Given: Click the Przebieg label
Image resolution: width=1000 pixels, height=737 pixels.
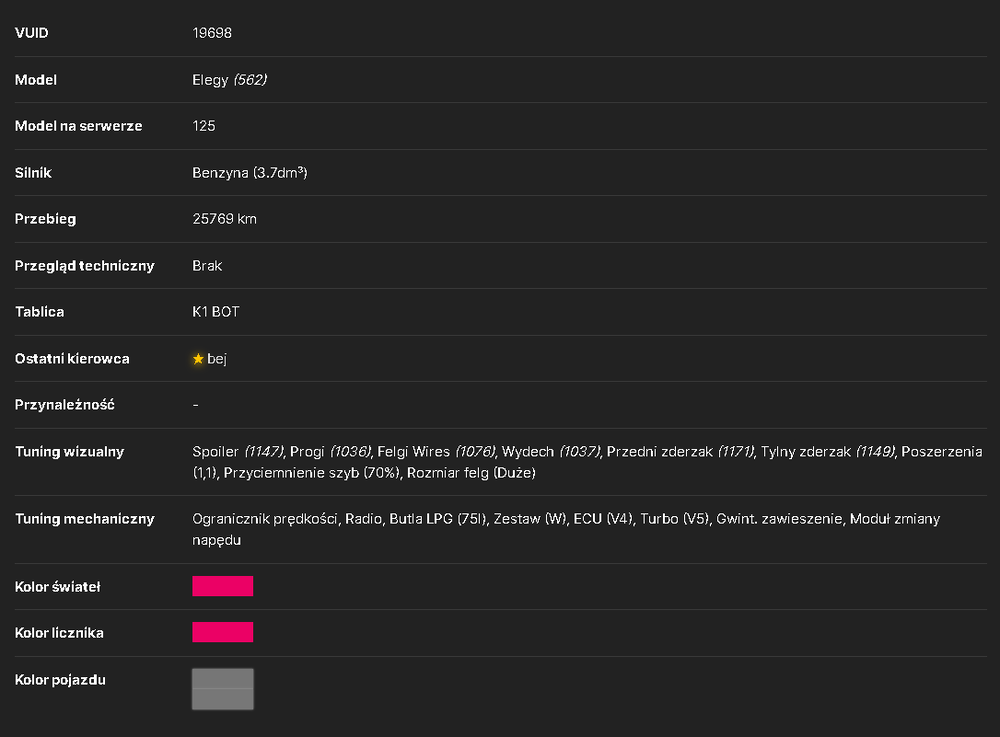Looking at the screenshot, I should coord(45,219).
